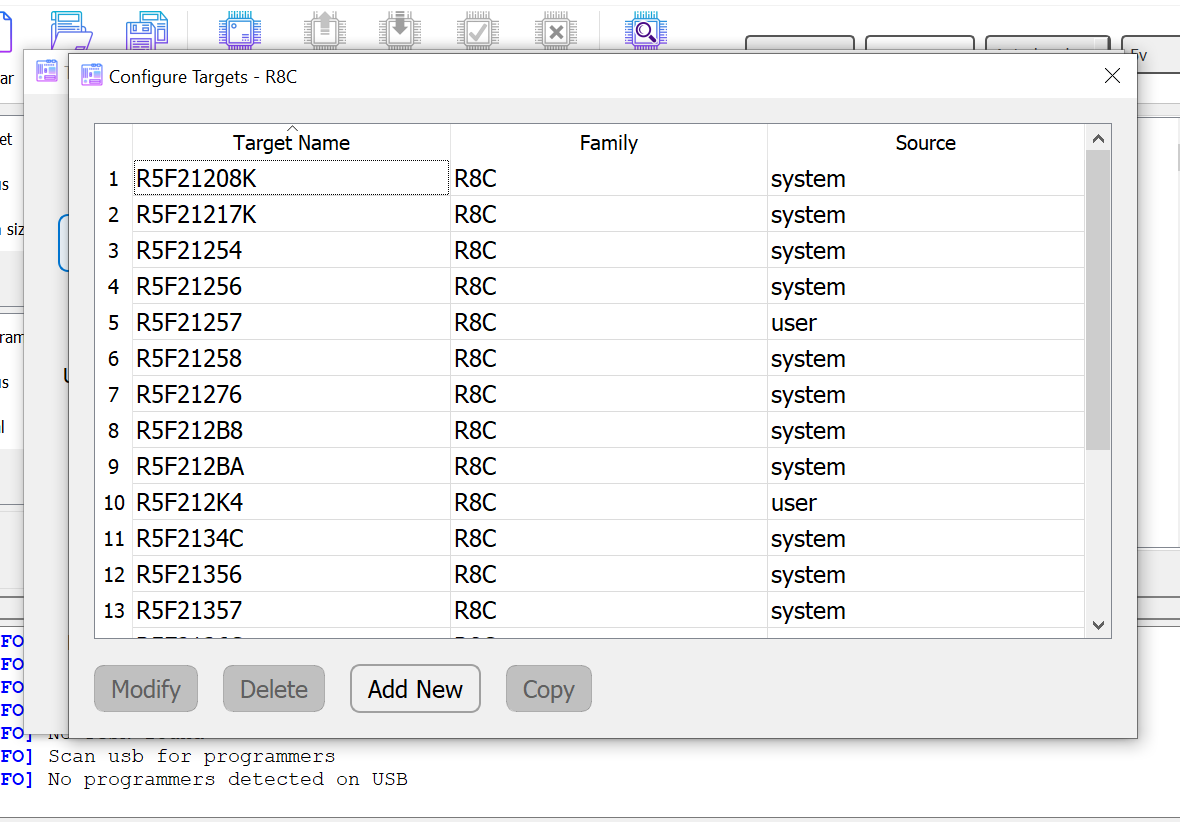1180x822 pixels.
Task: Select the chip device icon
Action: [240, 30]
